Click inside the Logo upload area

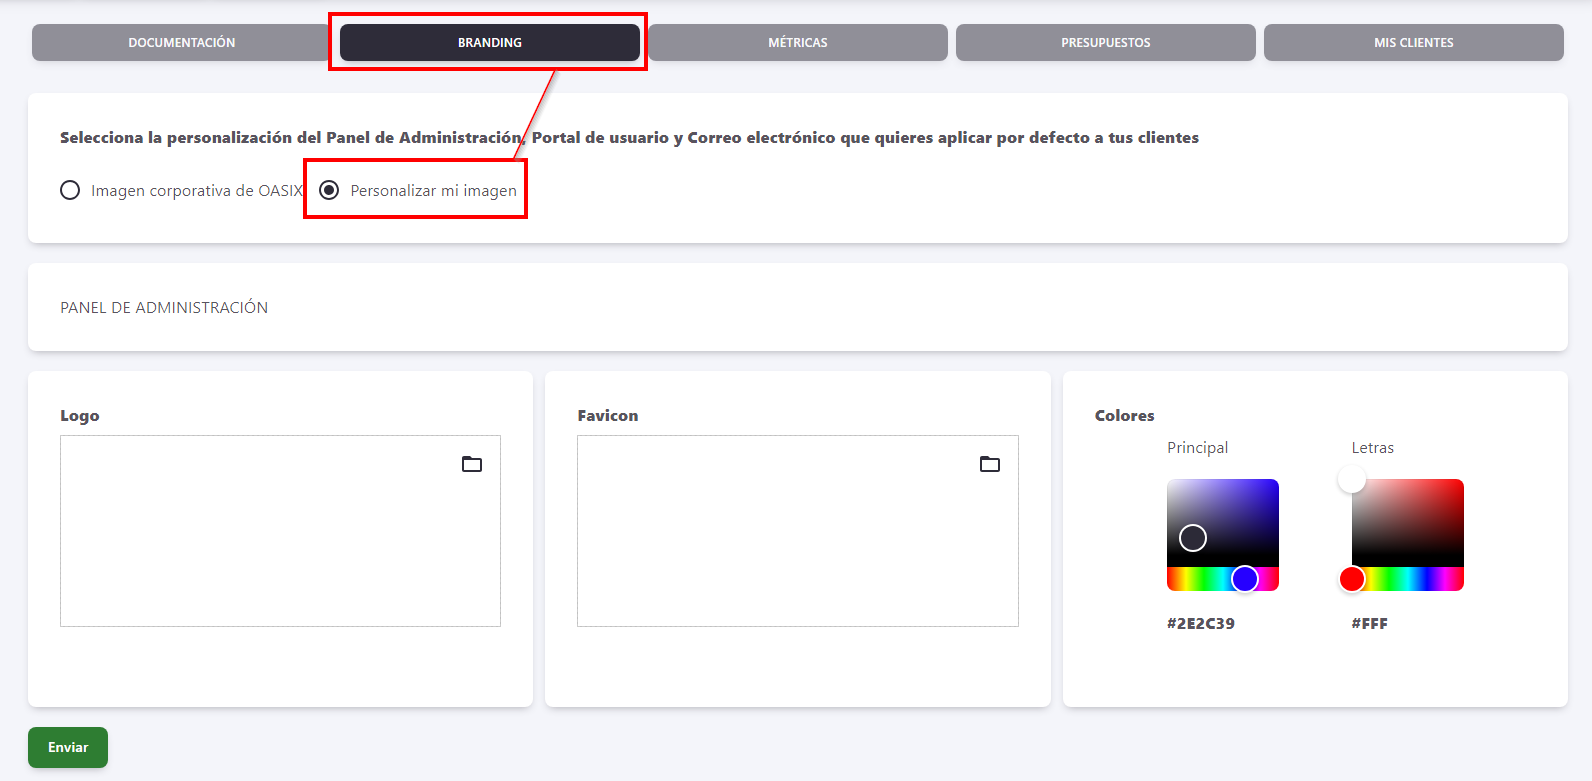click(x=280, y=540)
